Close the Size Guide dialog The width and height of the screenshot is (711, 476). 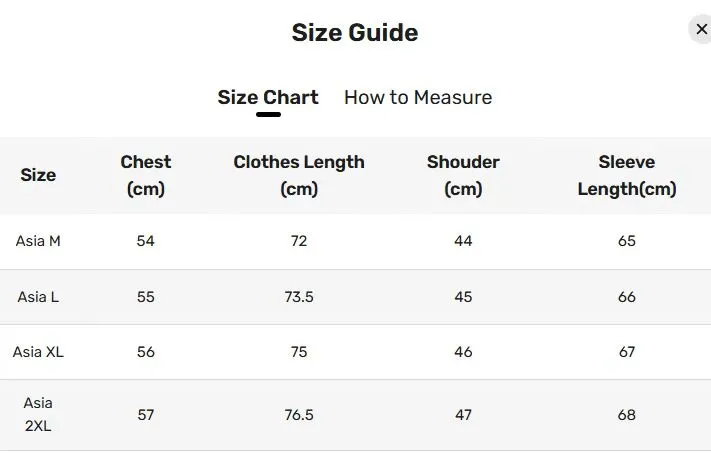700,30
